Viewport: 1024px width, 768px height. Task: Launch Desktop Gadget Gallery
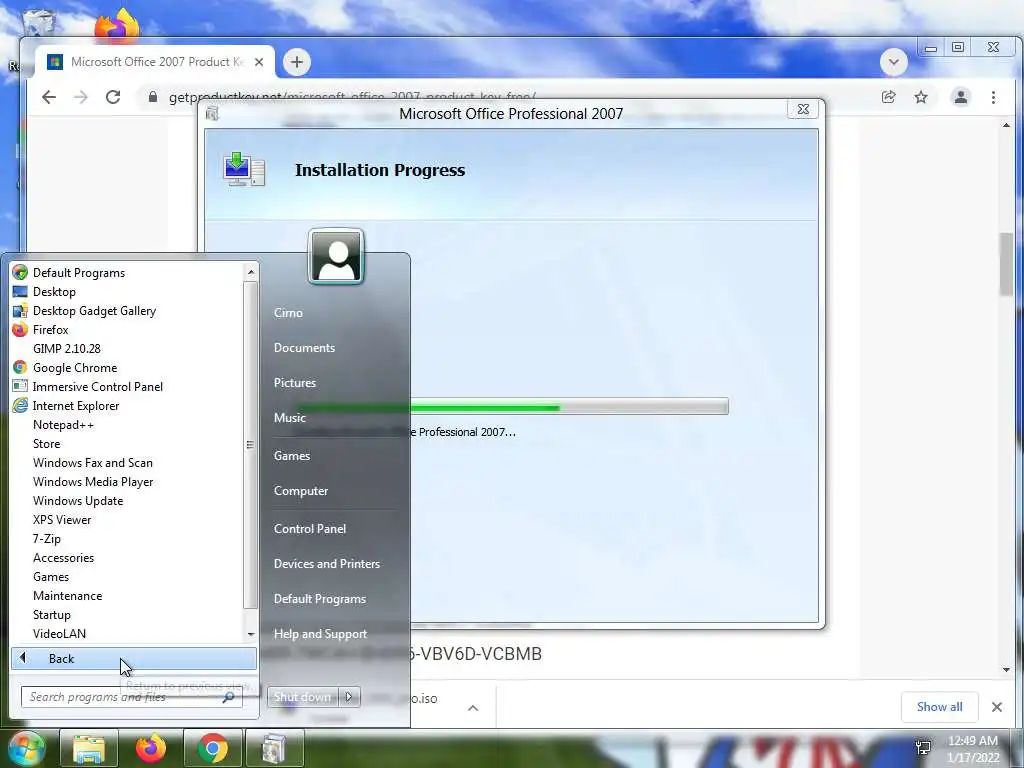click(x=94, y=311)
